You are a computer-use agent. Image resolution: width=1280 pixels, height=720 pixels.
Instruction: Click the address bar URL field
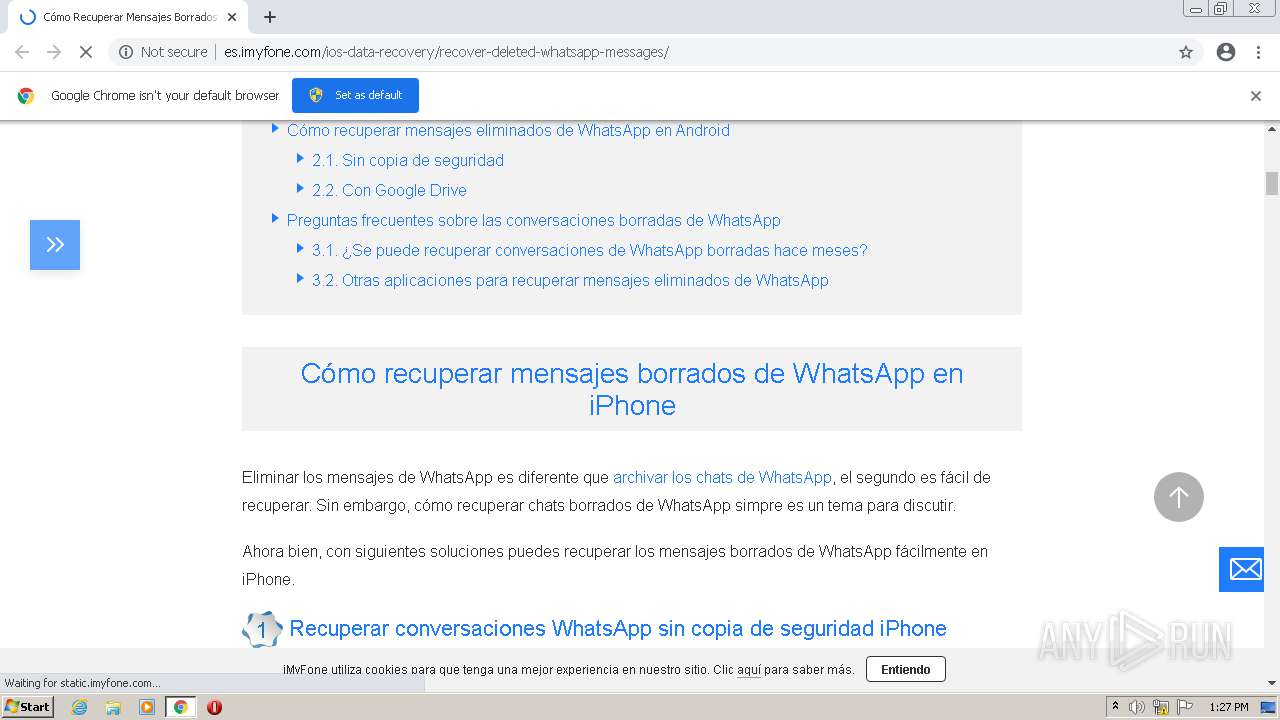tap(446, 52)
